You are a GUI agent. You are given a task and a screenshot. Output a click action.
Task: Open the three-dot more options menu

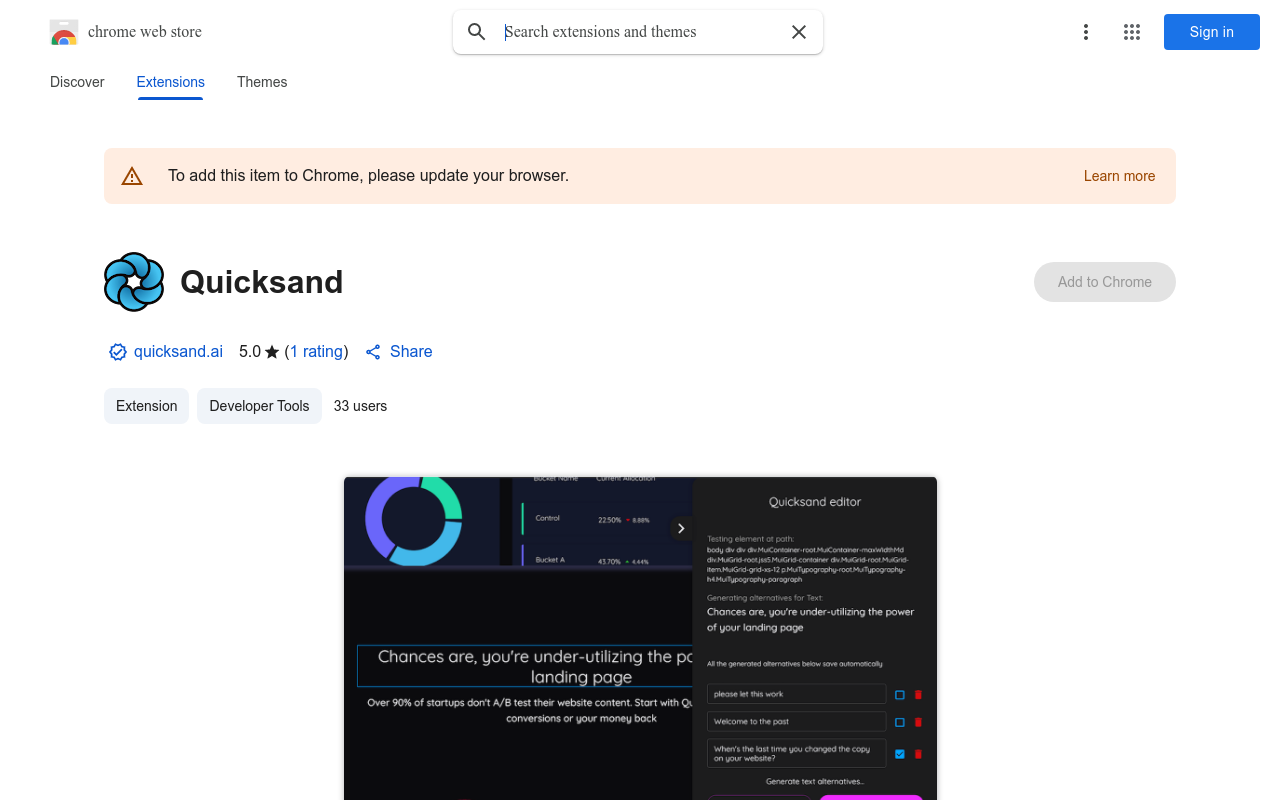click(1086, 32)
